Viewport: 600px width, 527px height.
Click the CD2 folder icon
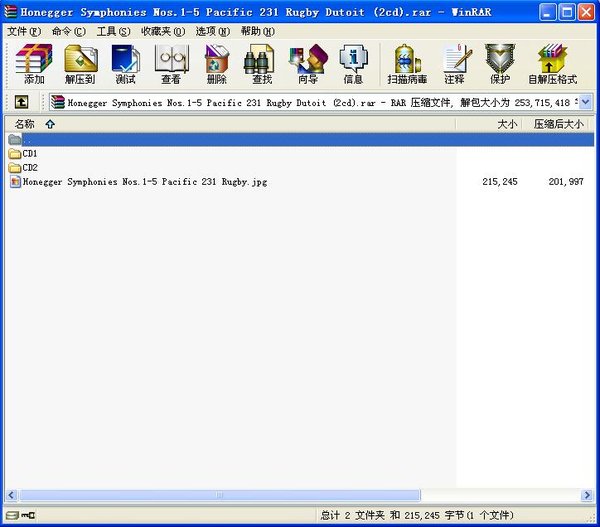pyautogui.click(x=15, y=168)
